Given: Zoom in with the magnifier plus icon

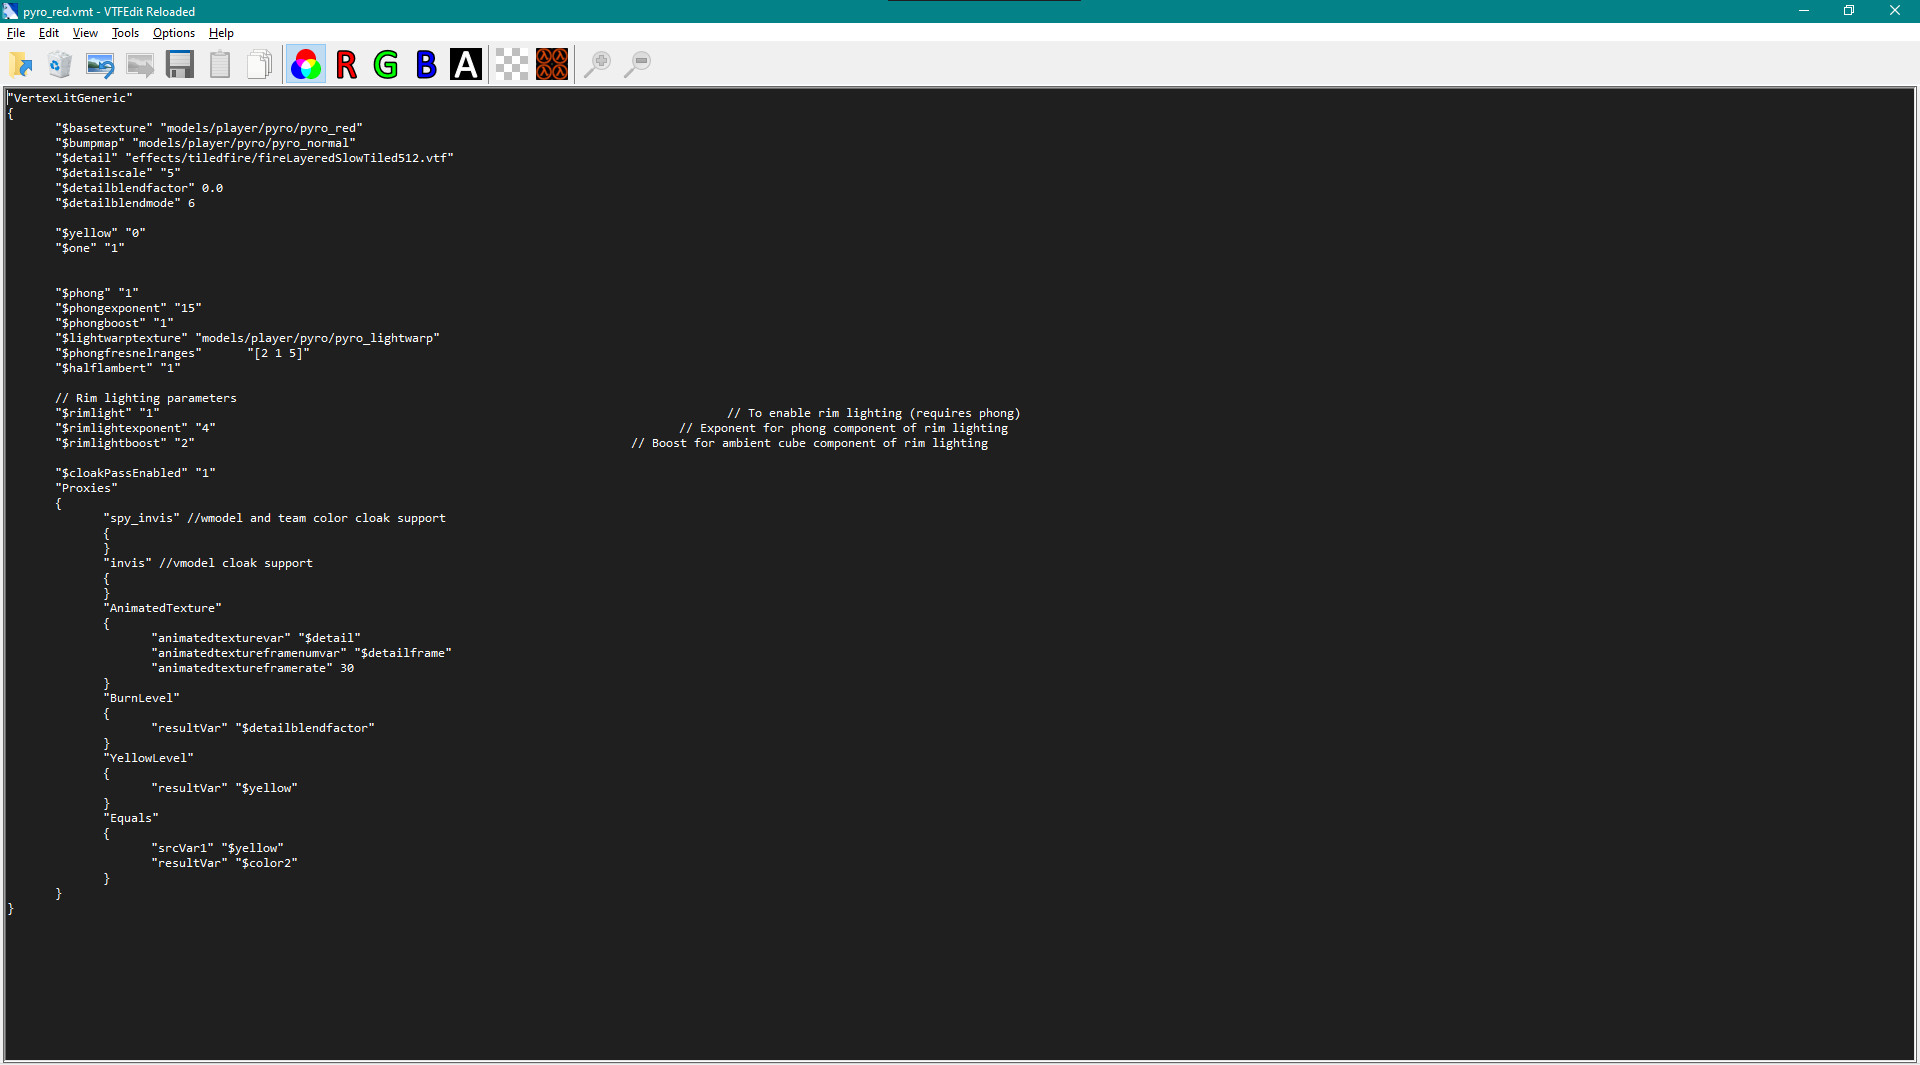Looking at the screenshot, I should [x=598, y=64].
